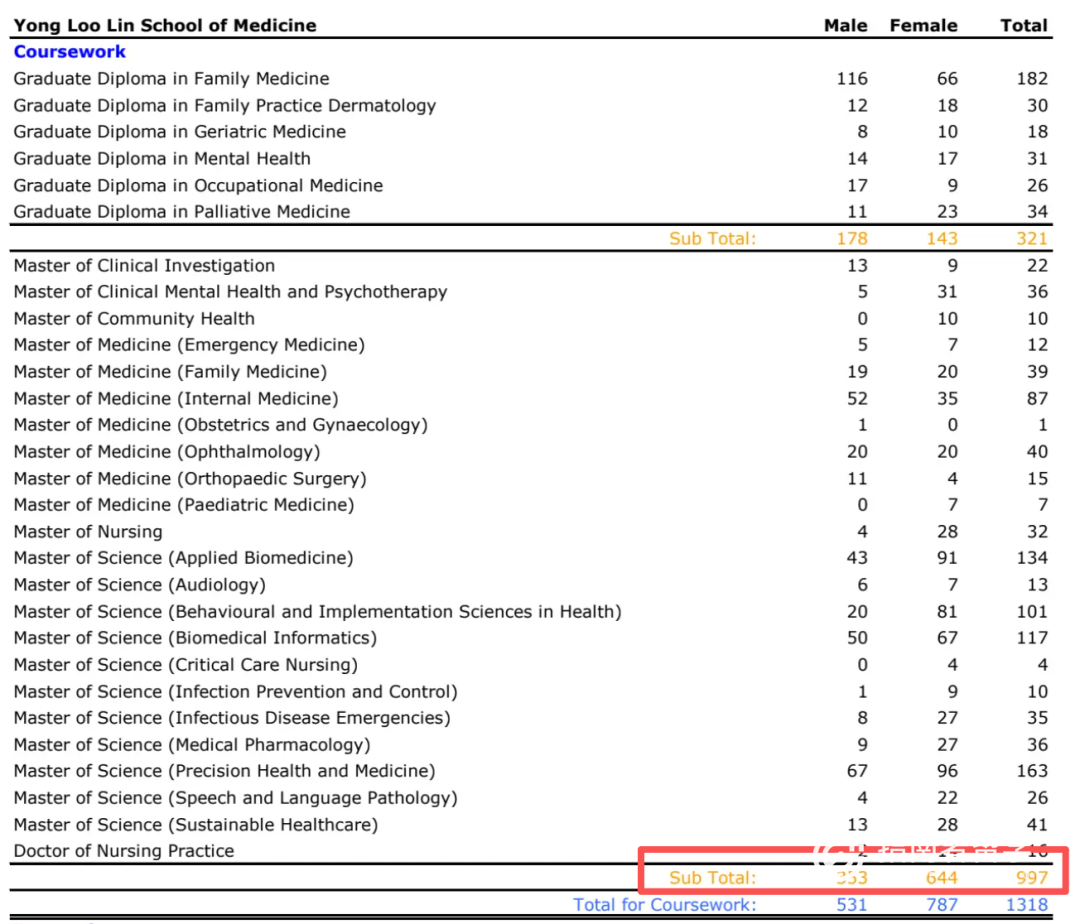This screenshot has height=924, width=1080.
Task: Click the Total for Coursework label
Action: click(664, 905)
